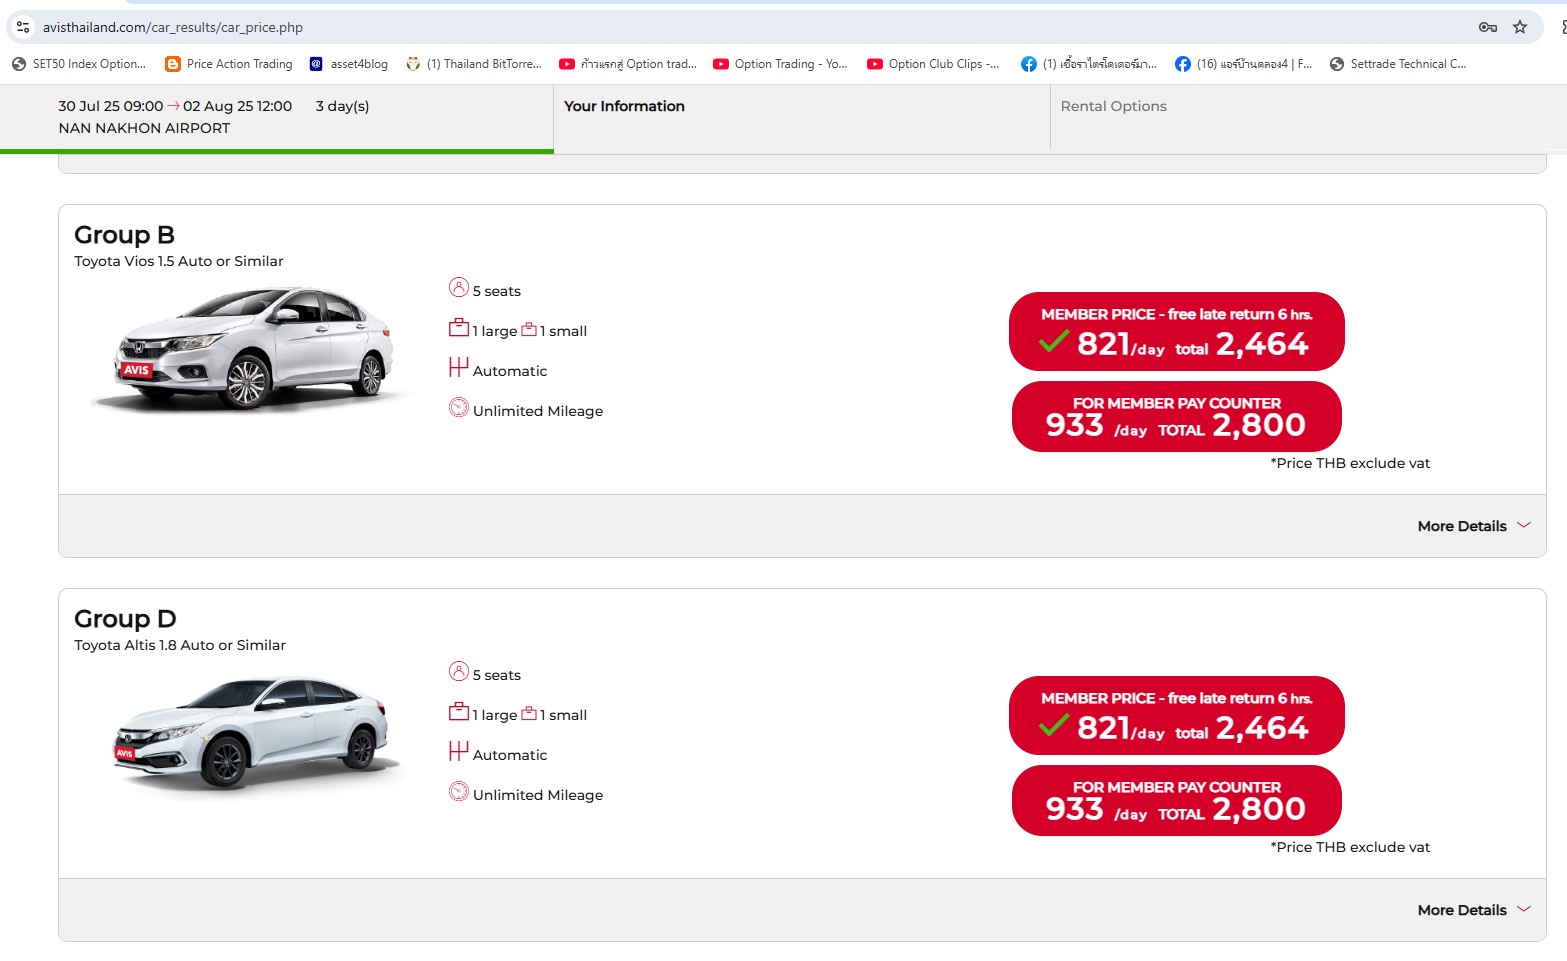The image size is (1567, 961).
Task: Choose Group B pay counter 2,800 total
Action: click(1176, 416)
